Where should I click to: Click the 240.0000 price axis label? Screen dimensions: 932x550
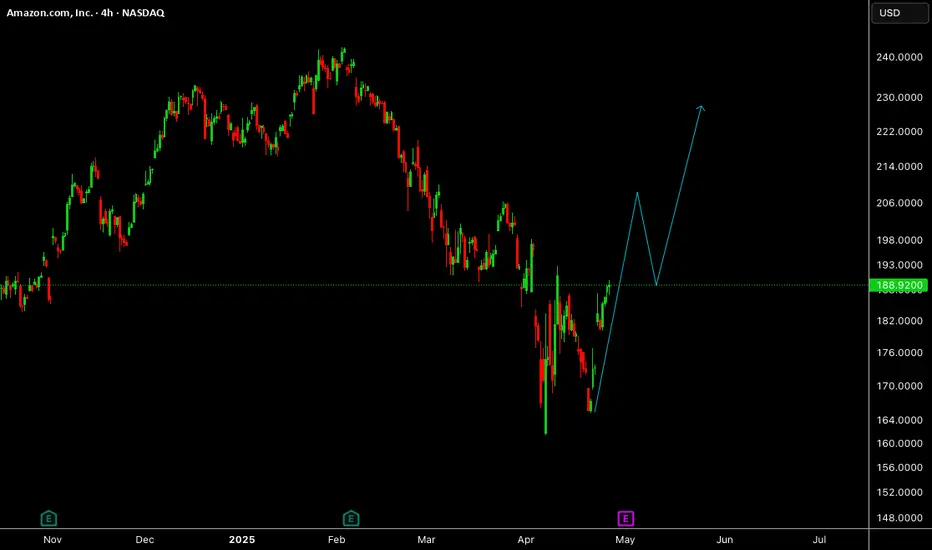pos(899,57)
